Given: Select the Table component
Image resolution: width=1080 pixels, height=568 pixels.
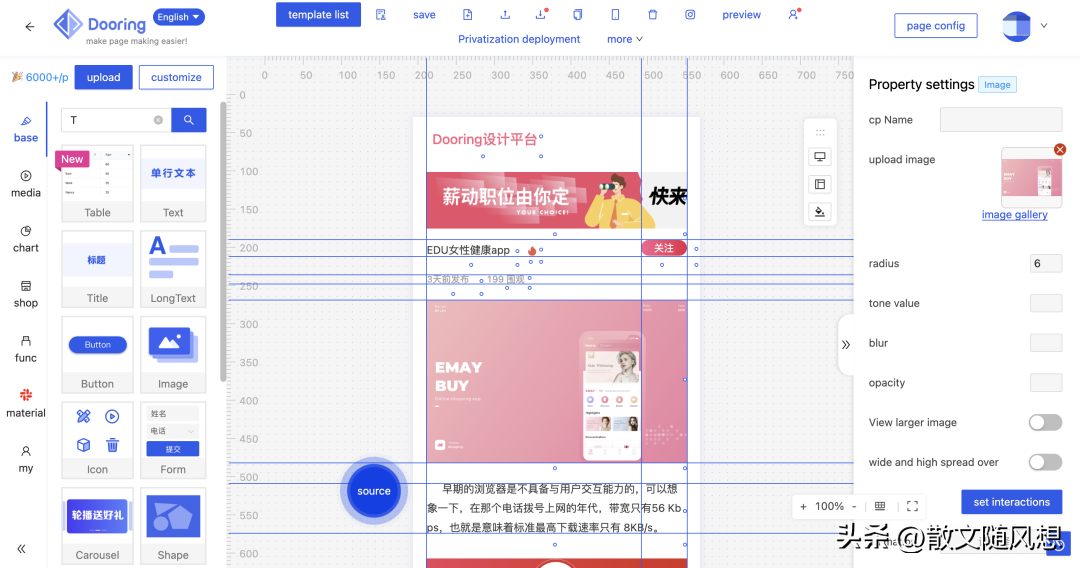Looking at the screenshot, I should pyautogui.click(x=97, y=183).
